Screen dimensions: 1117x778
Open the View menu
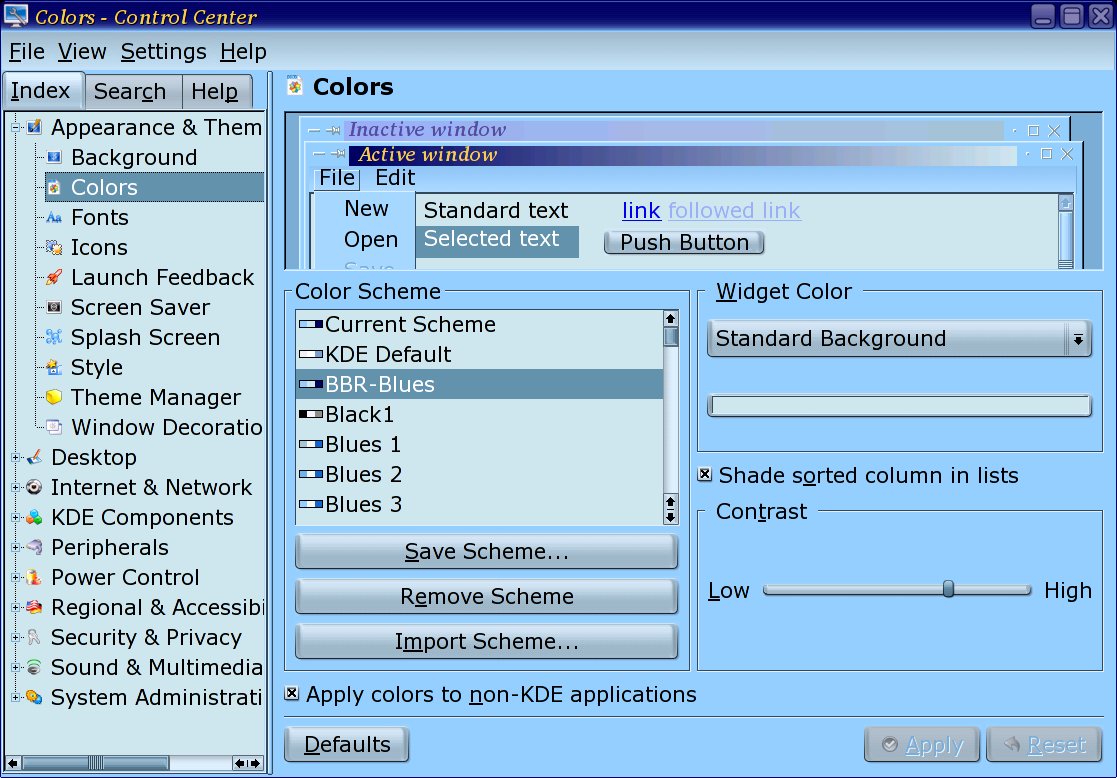coord(82,52)
